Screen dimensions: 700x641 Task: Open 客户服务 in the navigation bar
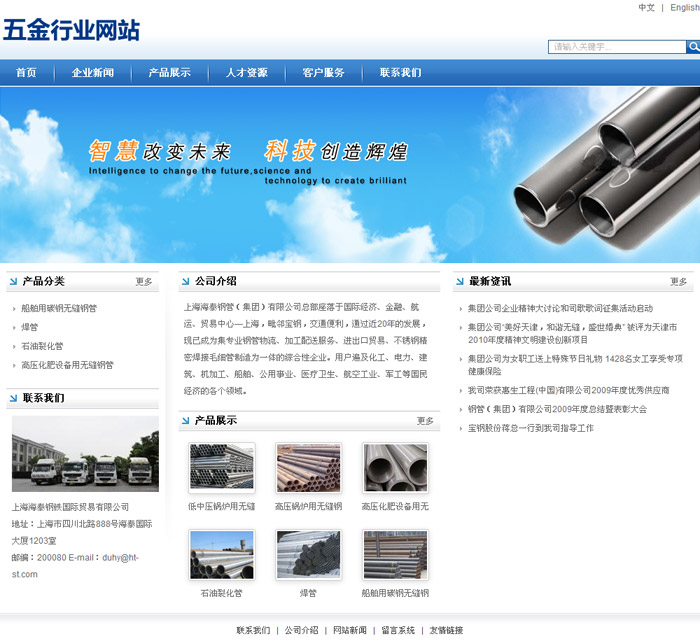pyautogui.click(x=323, y=73)
